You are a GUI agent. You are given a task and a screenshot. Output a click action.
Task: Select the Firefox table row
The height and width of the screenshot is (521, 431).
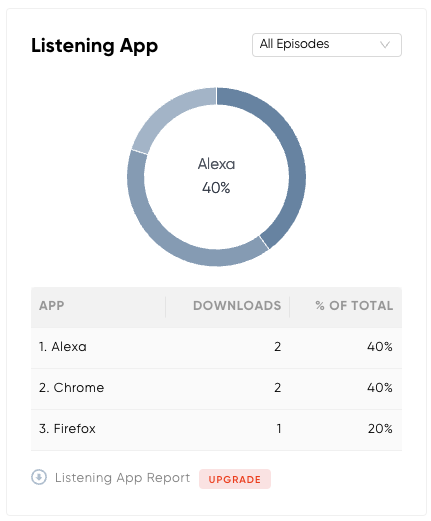point(216,430)
